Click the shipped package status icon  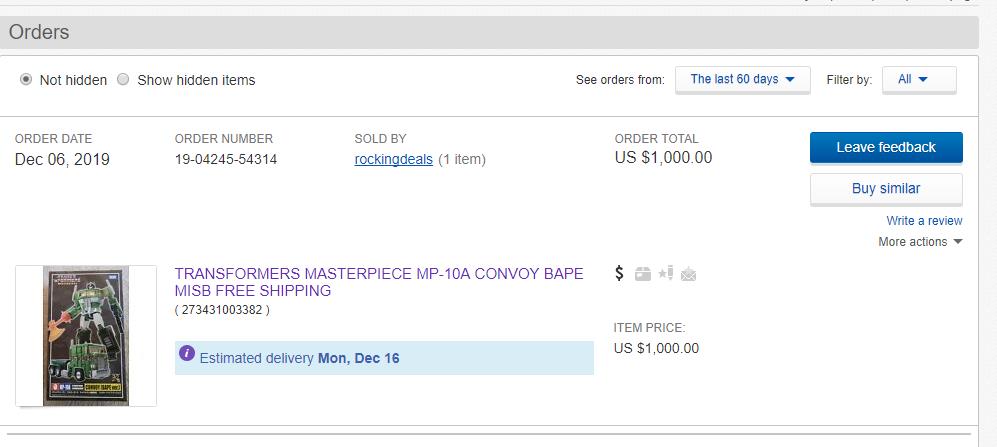(x=643, y=274)
